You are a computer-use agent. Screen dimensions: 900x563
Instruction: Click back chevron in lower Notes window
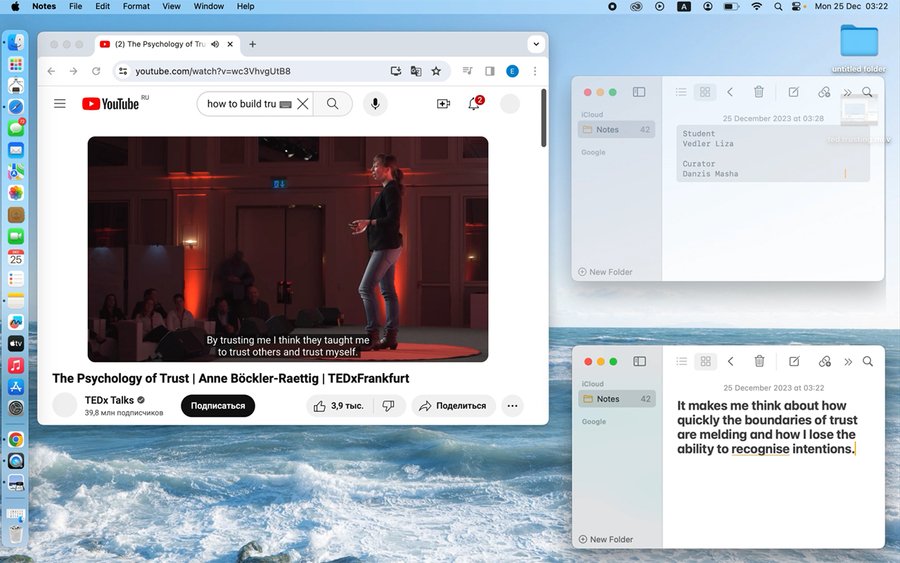[x=731, y=361]
